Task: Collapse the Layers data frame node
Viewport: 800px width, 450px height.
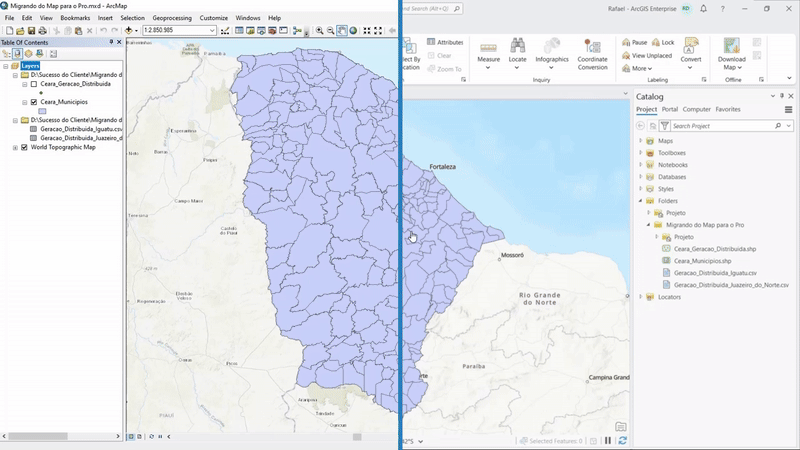Action: 6,66
